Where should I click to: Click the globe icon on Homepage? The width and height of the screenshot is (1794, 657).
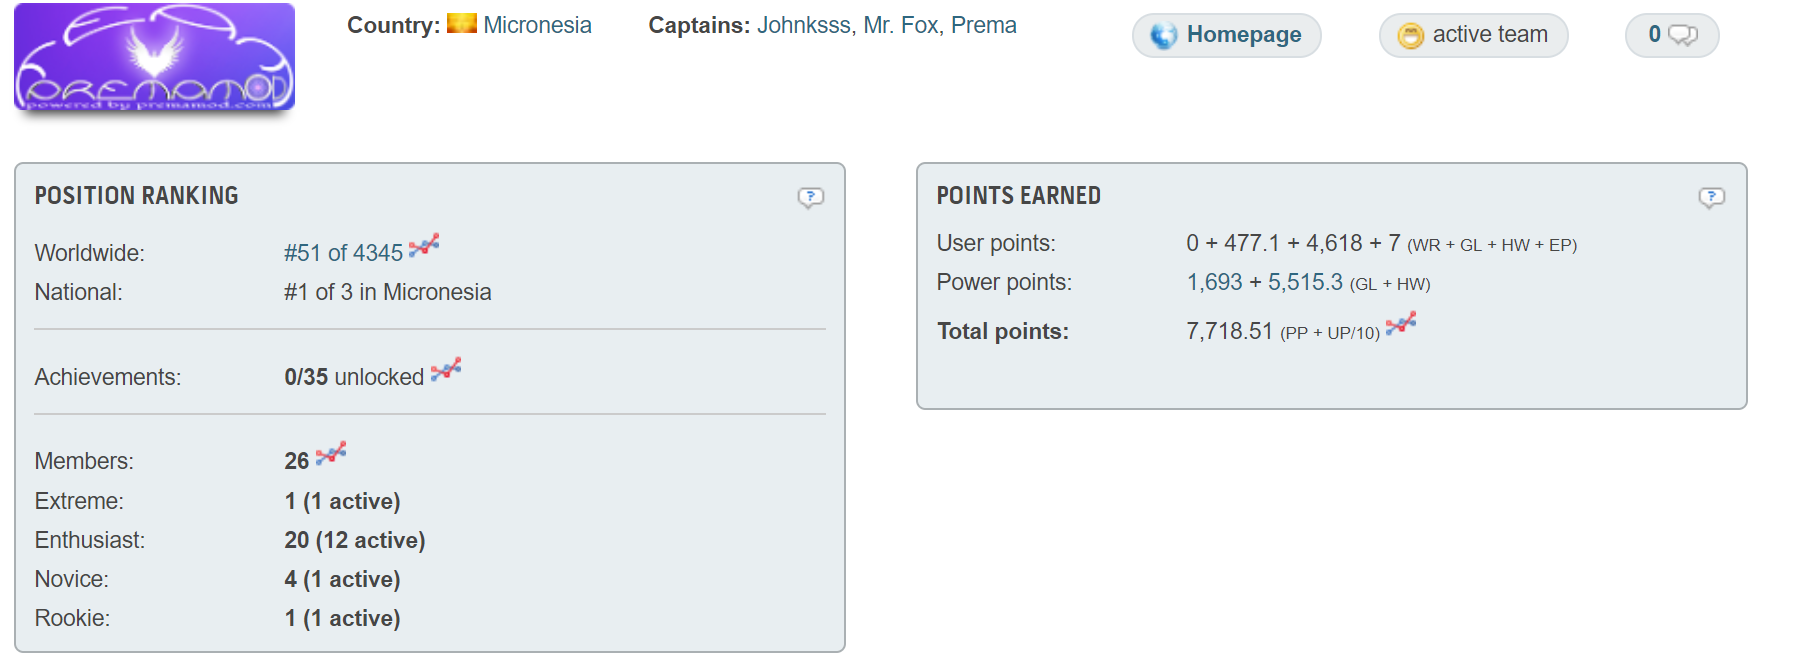click(x=1163, y=36)
